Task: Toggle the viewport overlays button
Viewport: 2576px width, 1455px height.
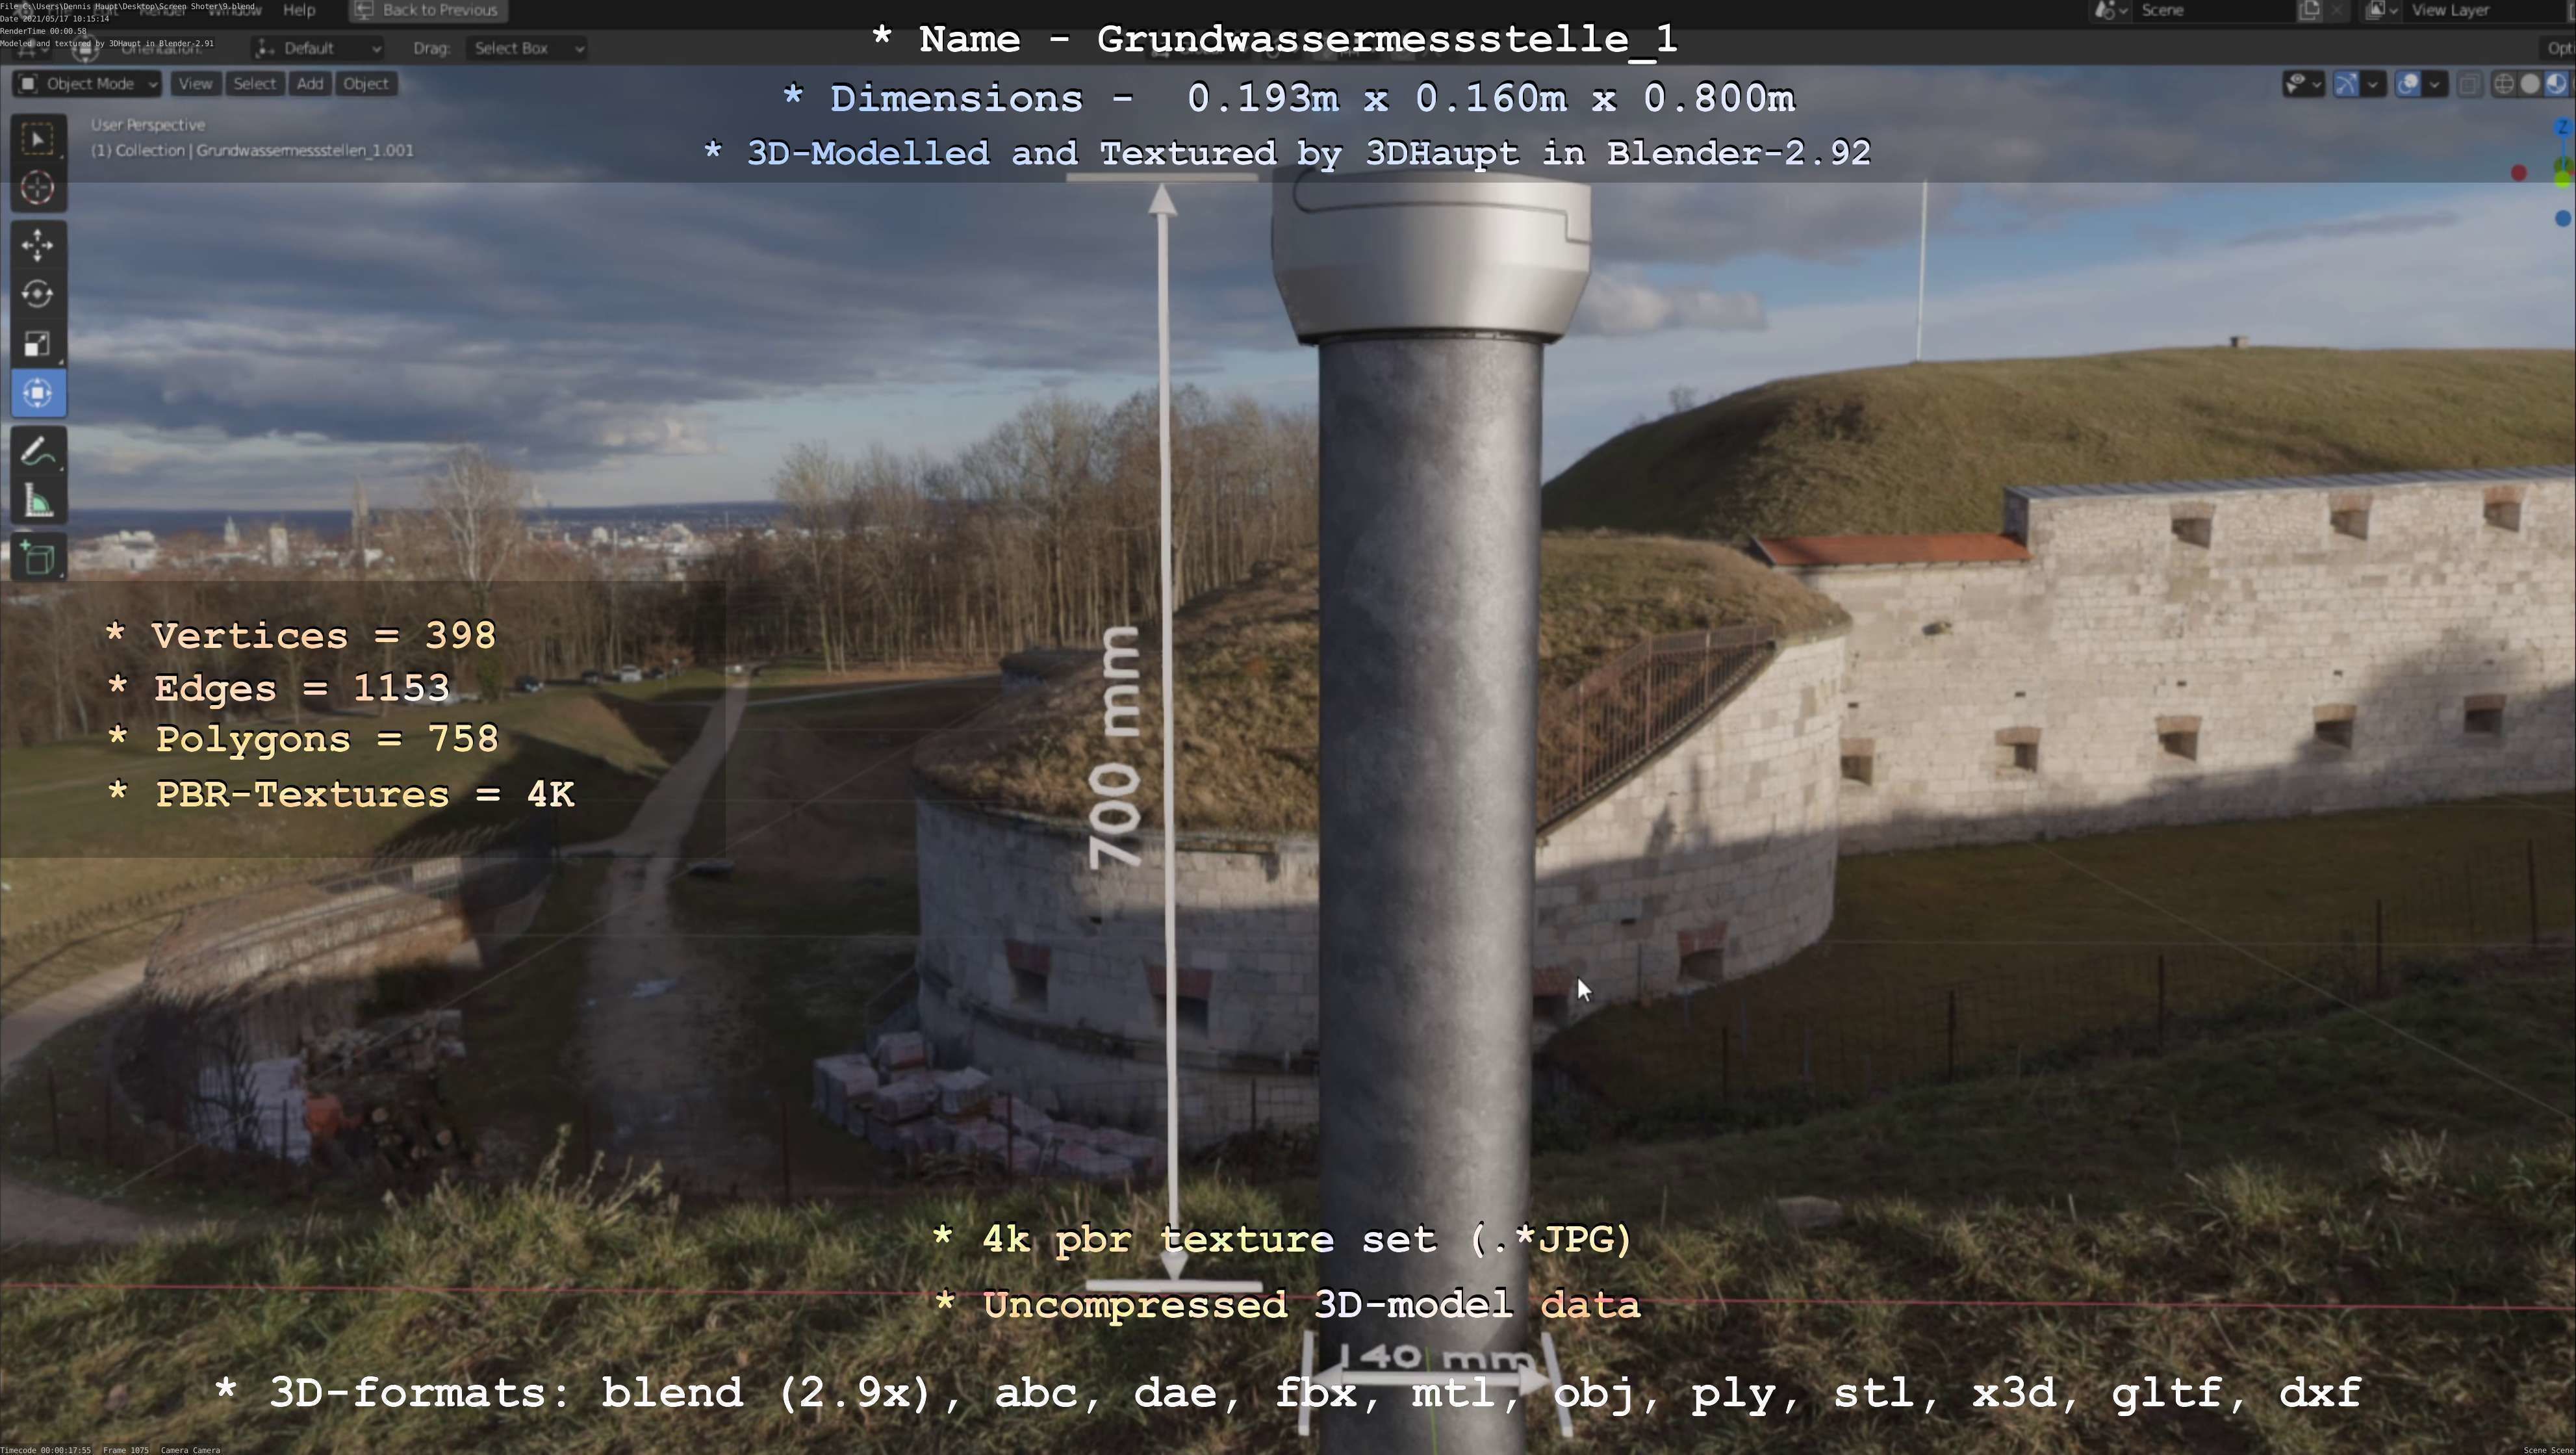Action: point(2408,84)
